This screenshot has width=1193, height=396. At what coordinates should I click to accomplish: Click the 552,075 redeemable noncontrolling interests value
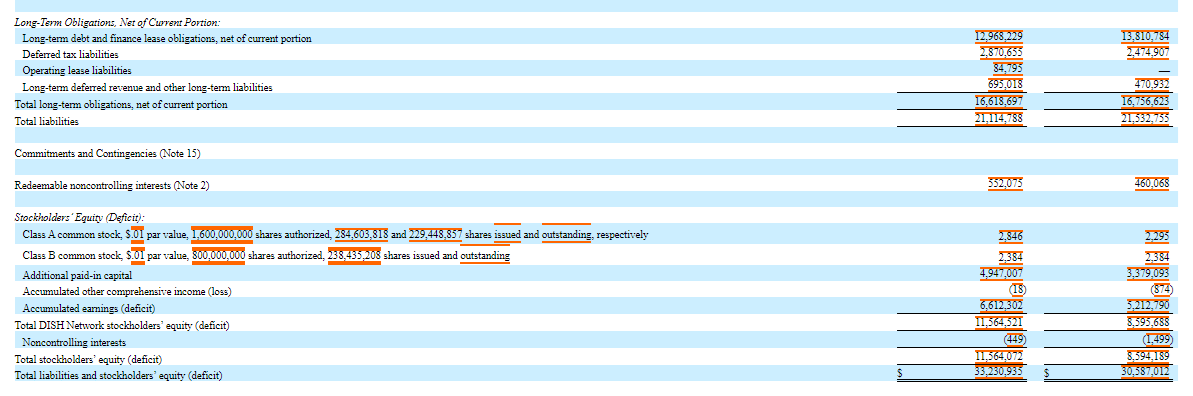click(1005, 185)
